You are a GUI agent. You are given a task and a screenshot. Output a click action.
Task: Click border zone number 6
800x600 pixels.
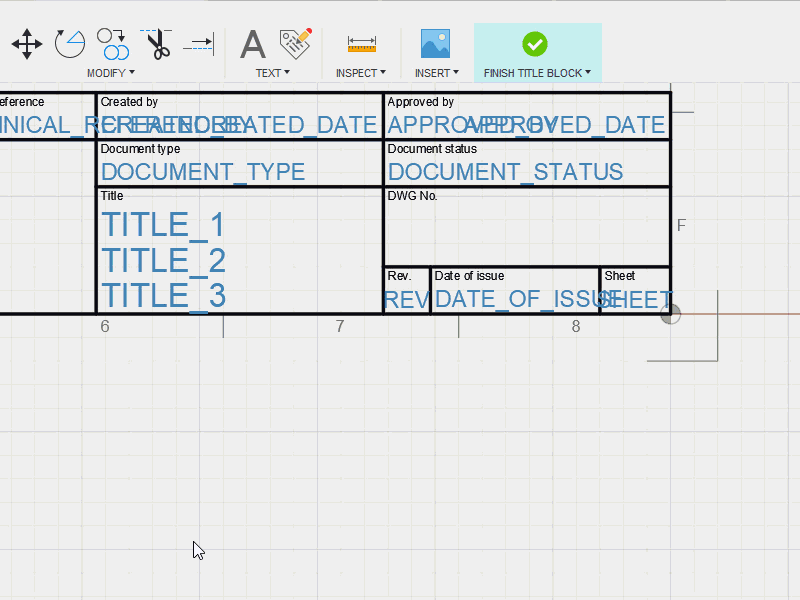click(x=105, y=326)
